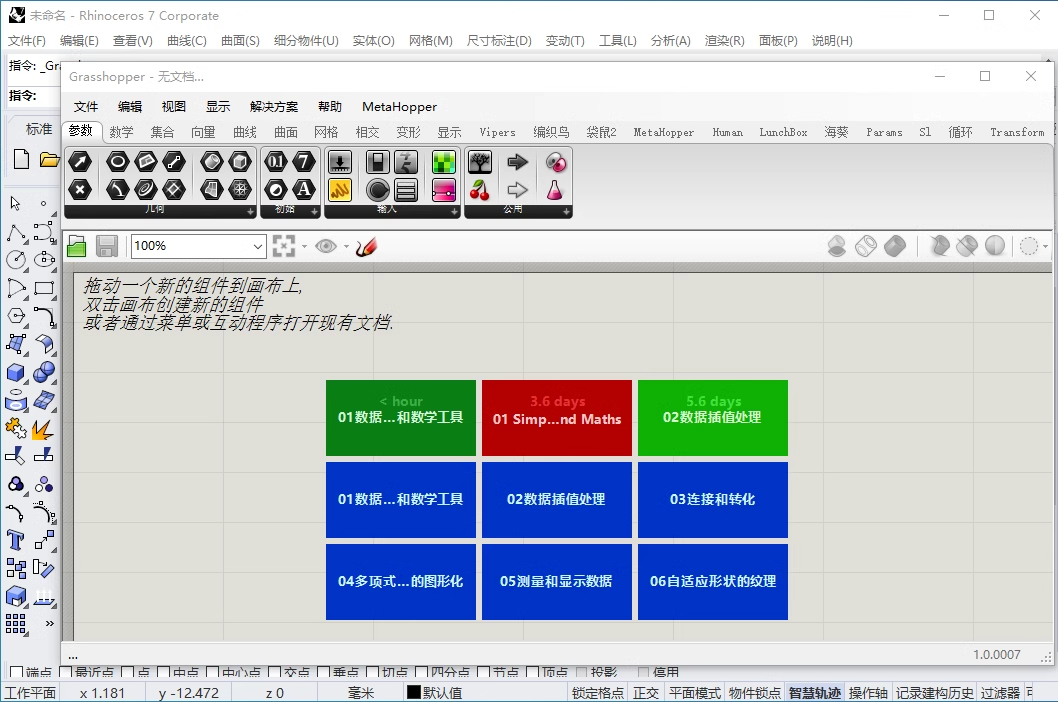Open the red 01 Simp...nd Maths tile
This screenshot has width=1058, height=702.
(557, 418)
